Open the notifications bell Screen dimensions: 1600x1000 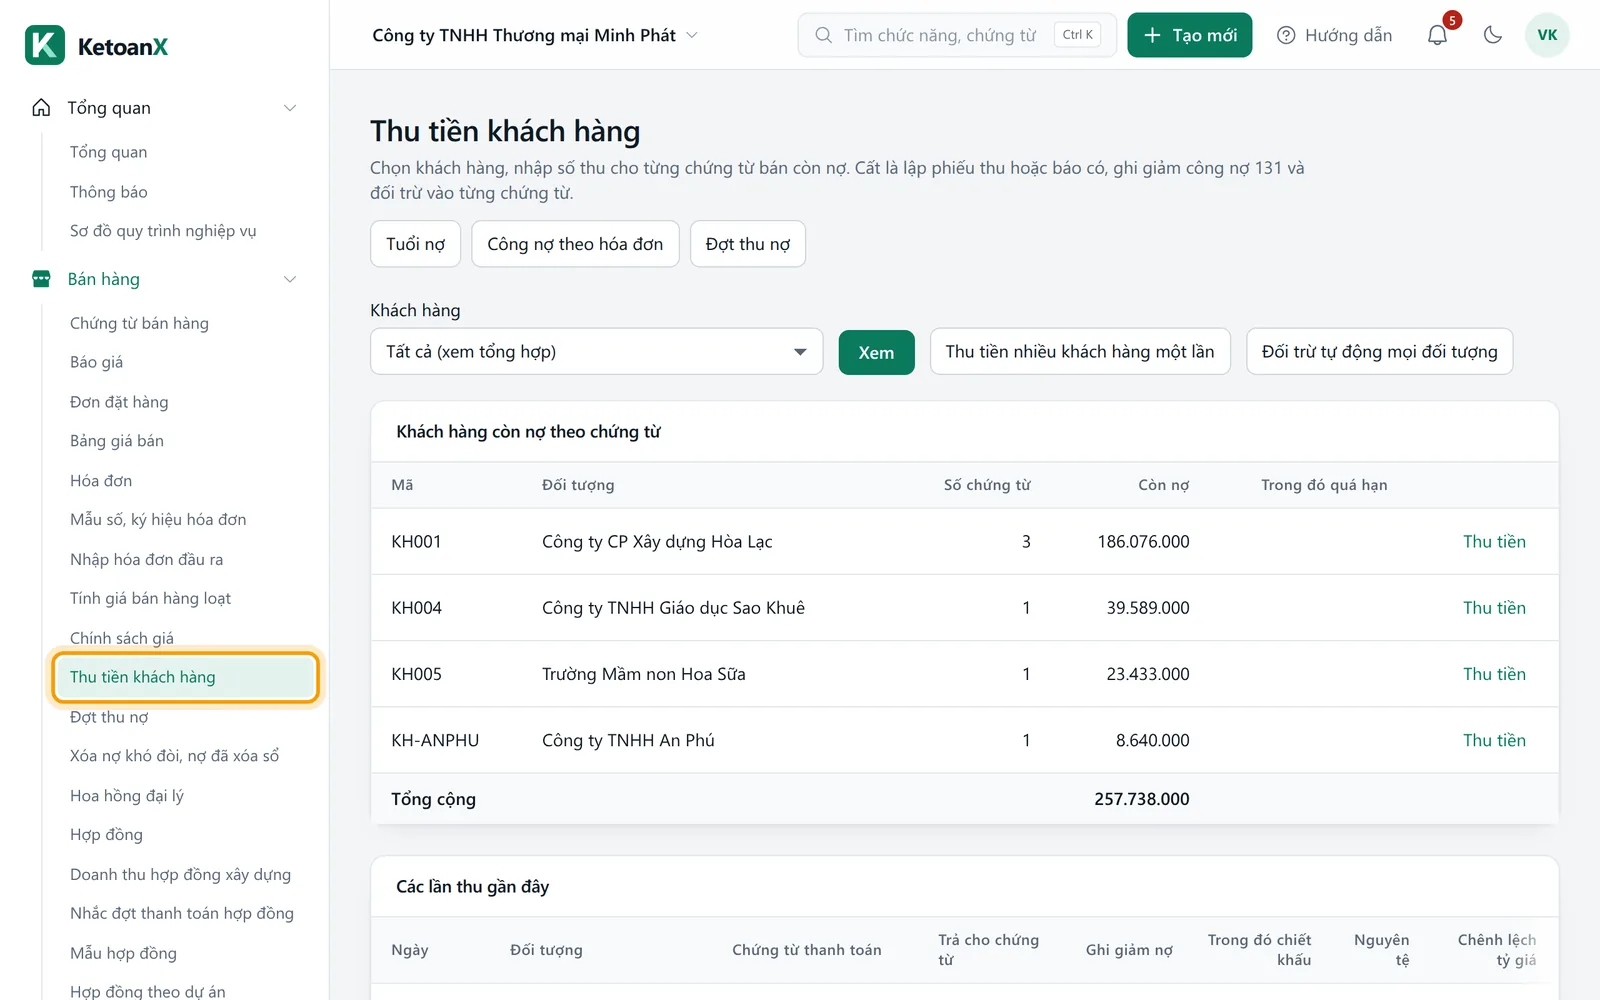point(1437,35)
